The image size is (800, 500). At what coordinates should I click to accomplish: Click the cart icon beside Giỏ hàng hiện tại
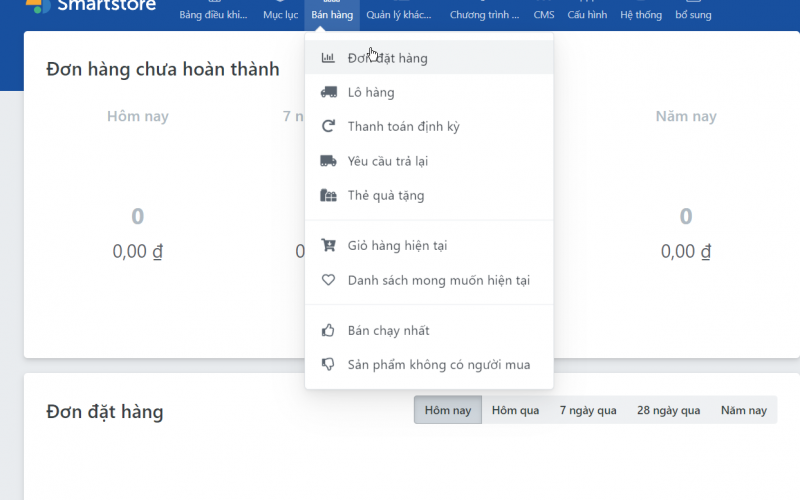click(328, 246)
